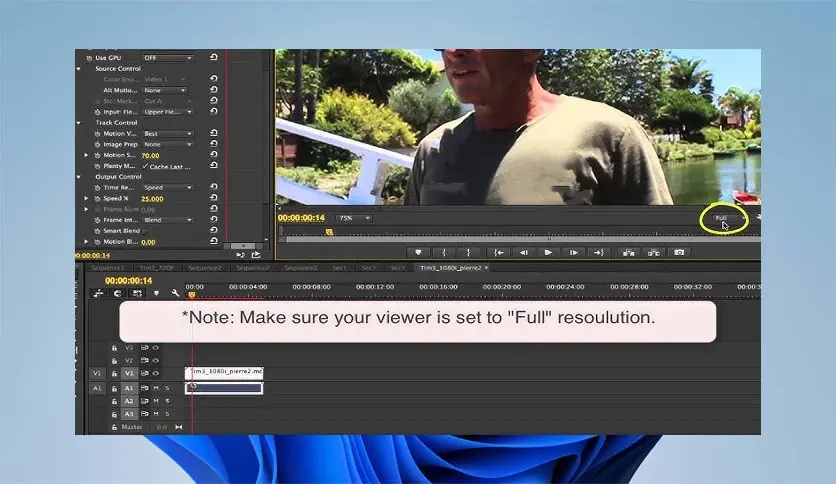
Task: Click the Go to In point icon
Action: tap(497, 253)
